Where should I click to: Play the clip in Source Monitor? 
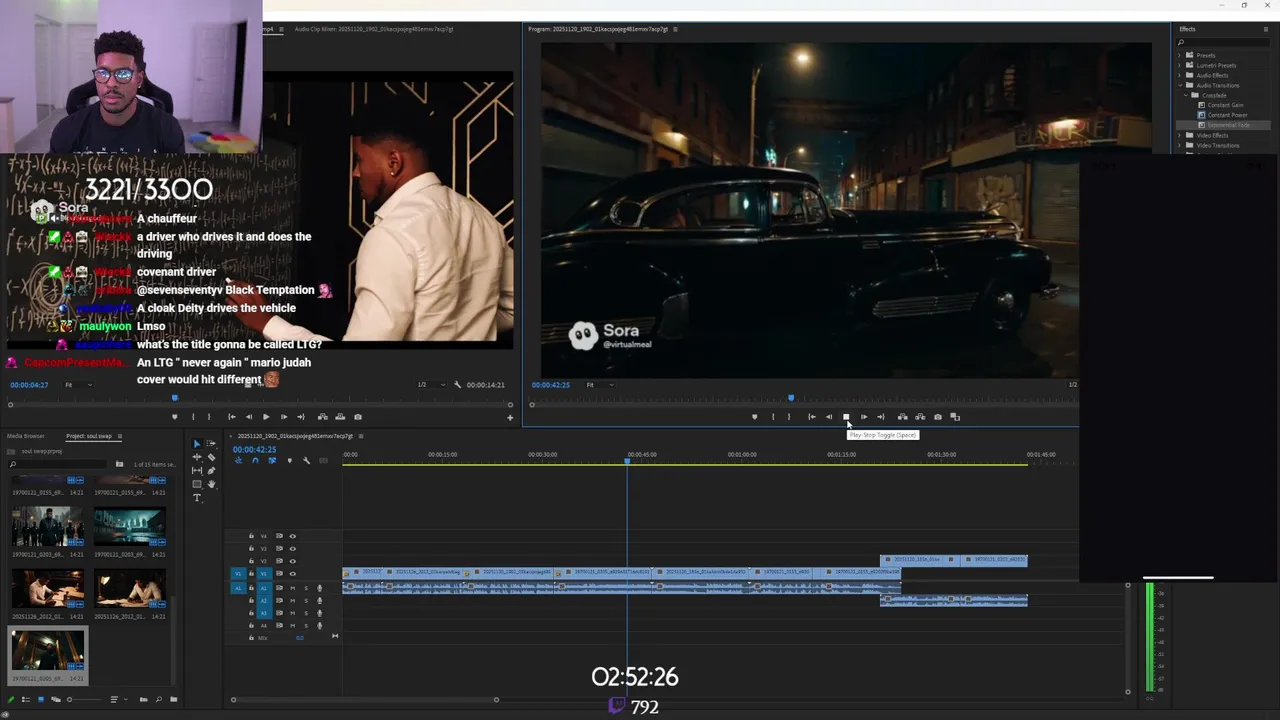click(266, 417)
